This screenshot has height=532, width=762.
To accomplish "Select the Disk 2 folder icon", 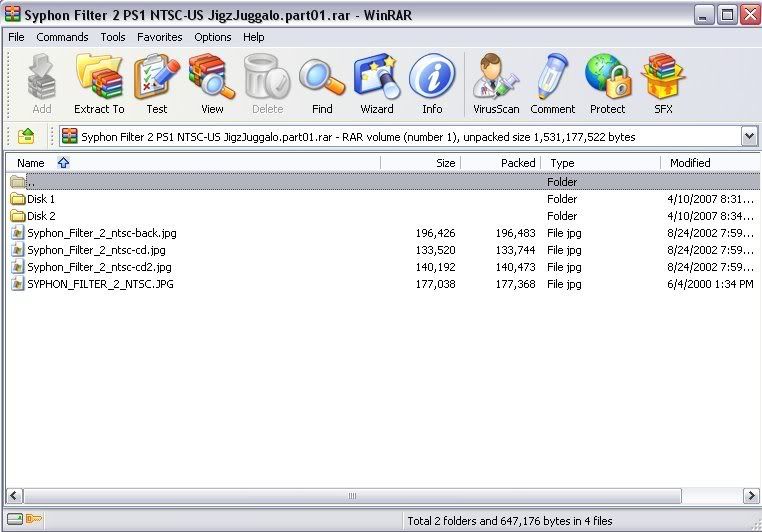I will pos(17,216).
